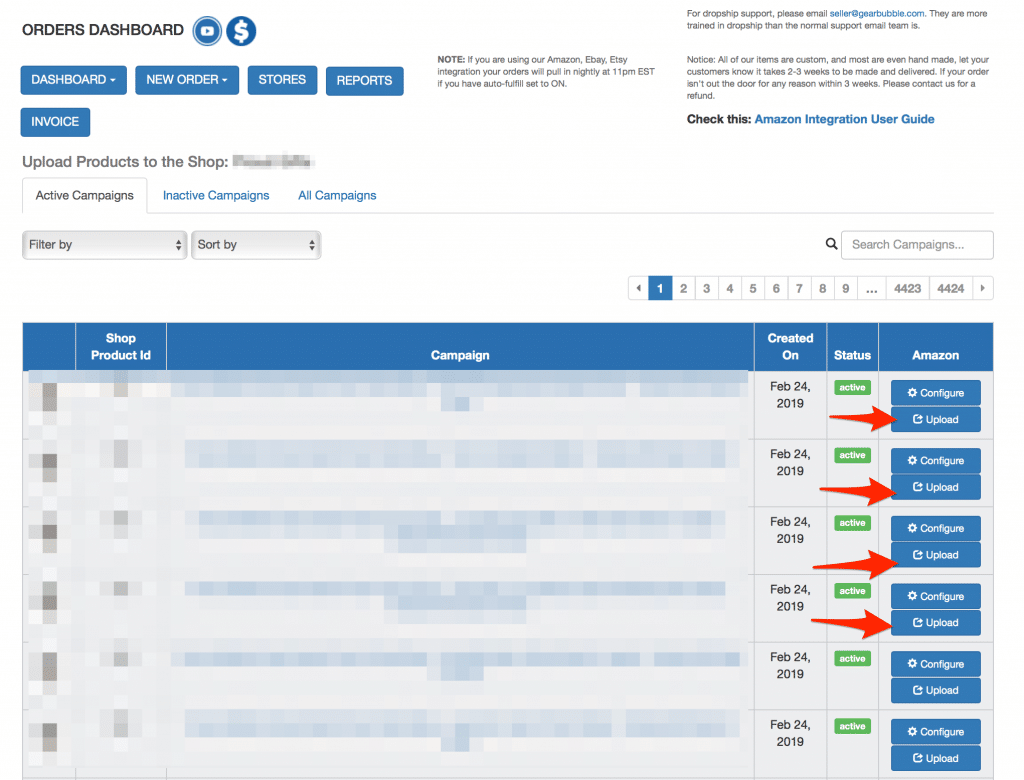Click the magnifying glass search icon

coord(831,244)
